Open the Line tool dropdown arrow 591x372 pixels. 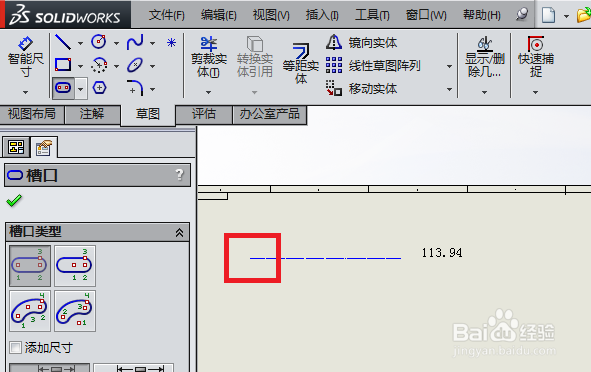click(80, 43)
